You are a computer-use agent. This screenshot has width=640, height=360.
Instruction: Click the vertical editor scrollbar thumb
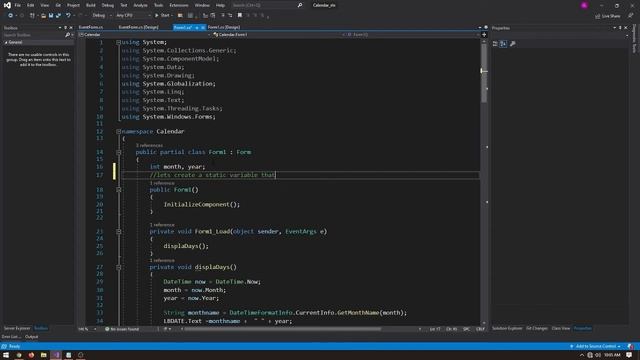tap(484, 72)
